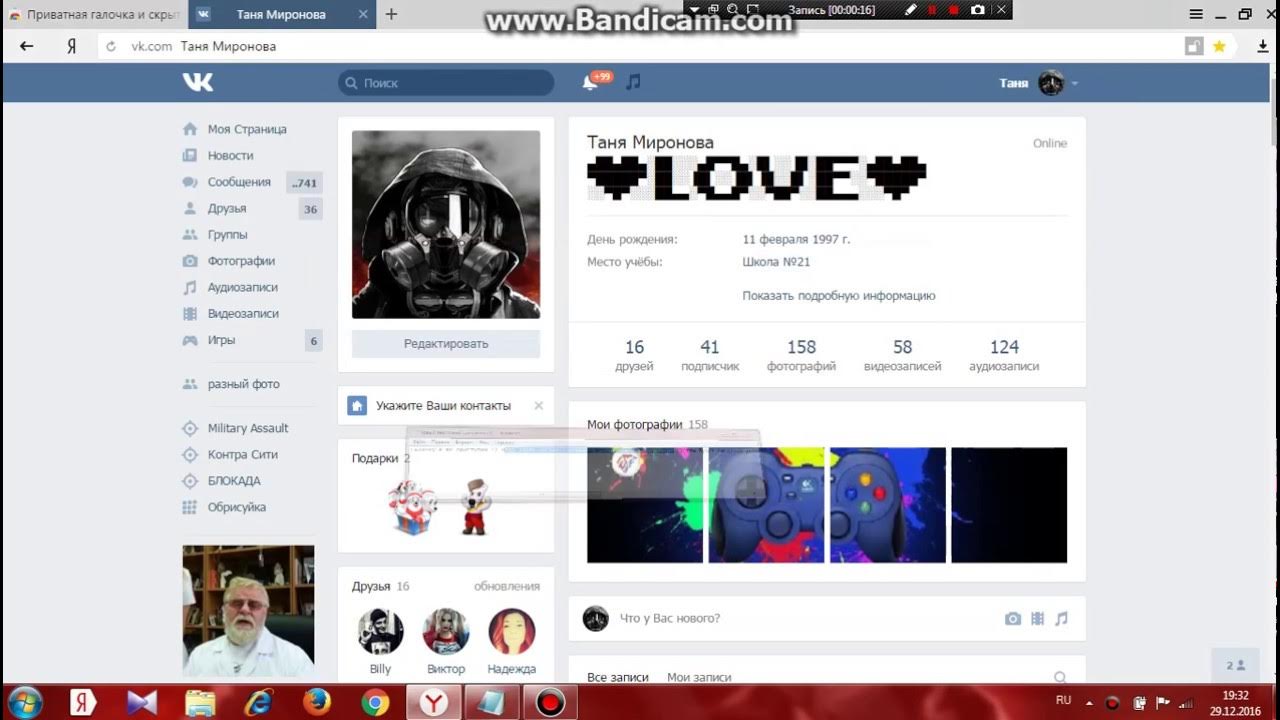
Task: Click the VK logo in header
Action: [x=198, y=83]
